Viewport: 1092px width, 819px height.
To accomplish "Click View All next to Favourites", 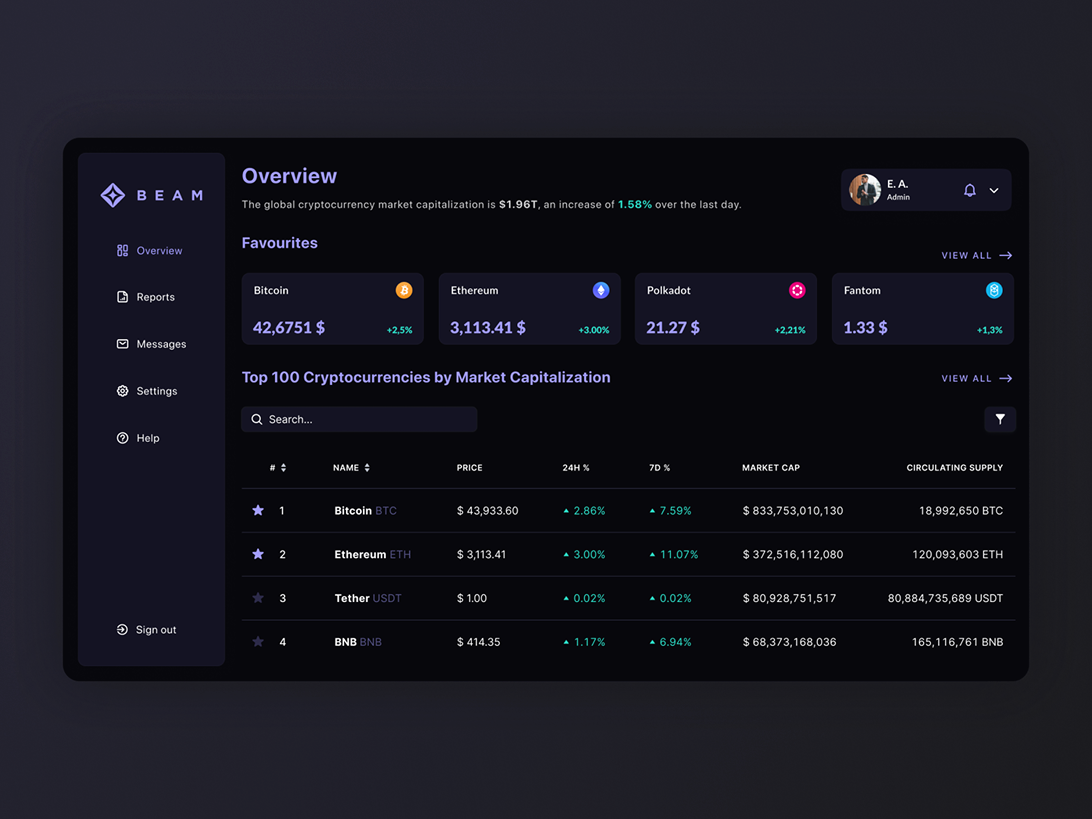I will pos(976,256).
